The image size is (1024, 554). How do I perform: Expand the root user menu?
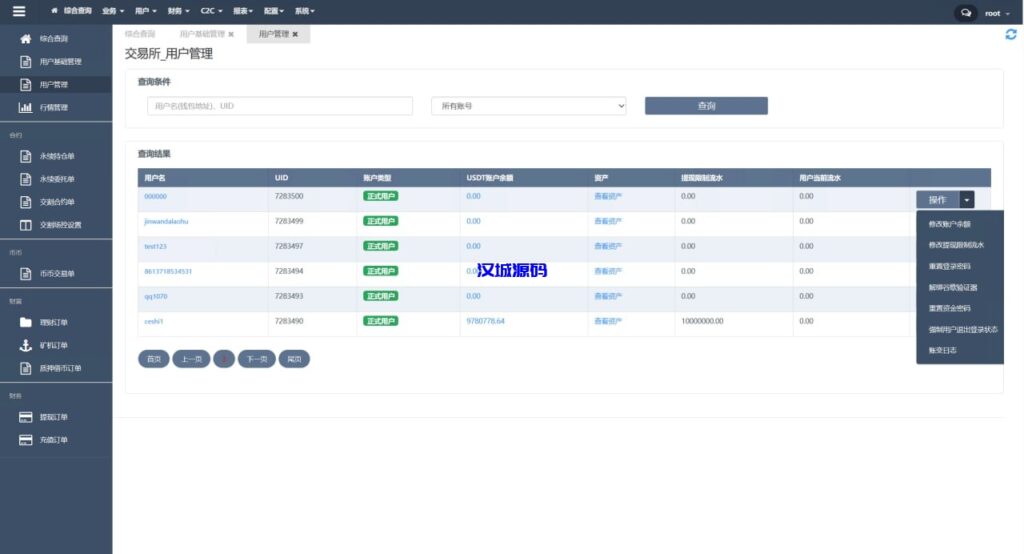tap(995, 13)
